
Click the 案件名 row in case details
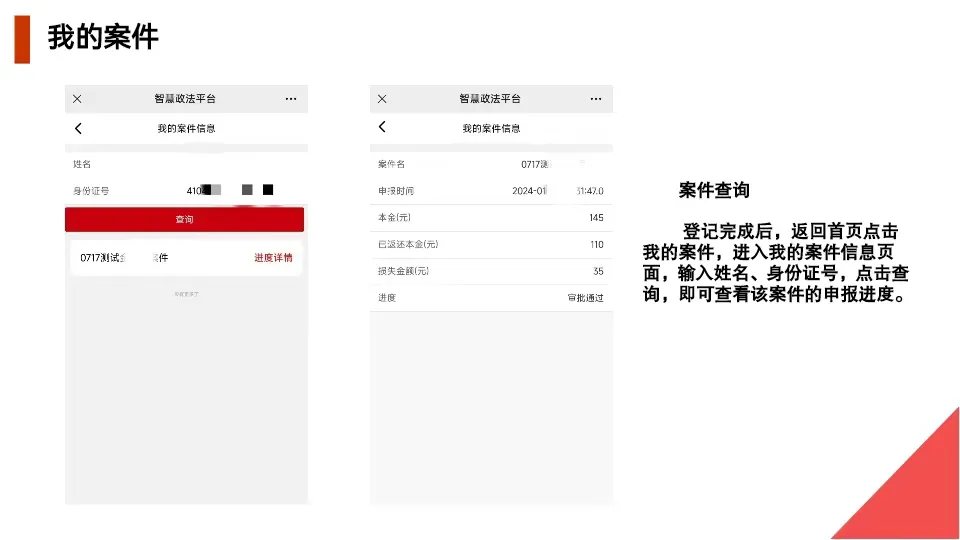tap(490, 164)
